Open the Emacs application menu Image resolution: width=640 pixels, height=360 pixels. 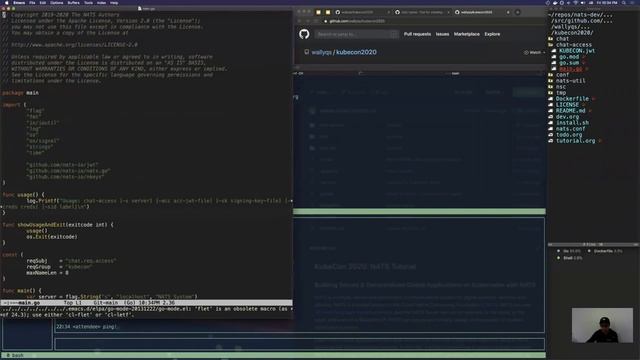click(19, 2)
